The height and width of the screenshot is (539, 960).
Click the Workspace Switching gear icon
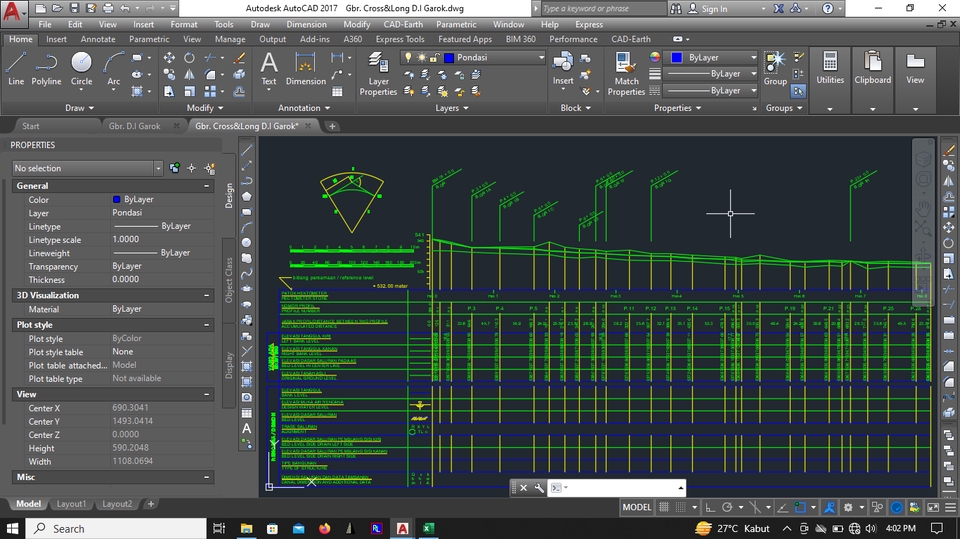pyautogui.click(x=848, y=507)
